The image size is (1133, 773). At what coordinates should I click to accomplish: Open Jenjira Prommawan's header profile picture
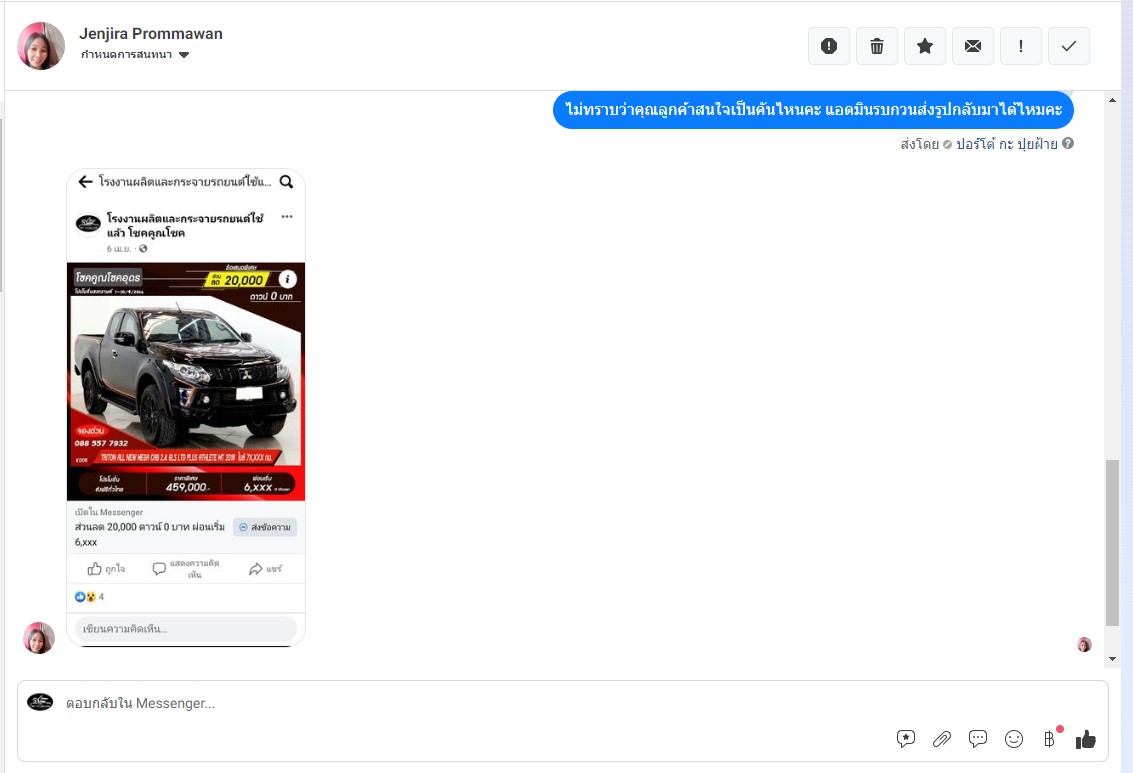point(41,46)
